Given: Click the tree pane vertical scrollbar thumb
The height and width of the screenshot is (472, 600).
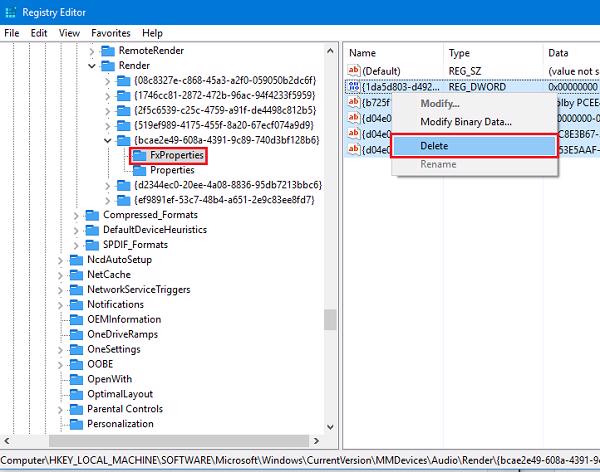Looking at the screenshot, I should pyautogui.click(x=329, y=318).
